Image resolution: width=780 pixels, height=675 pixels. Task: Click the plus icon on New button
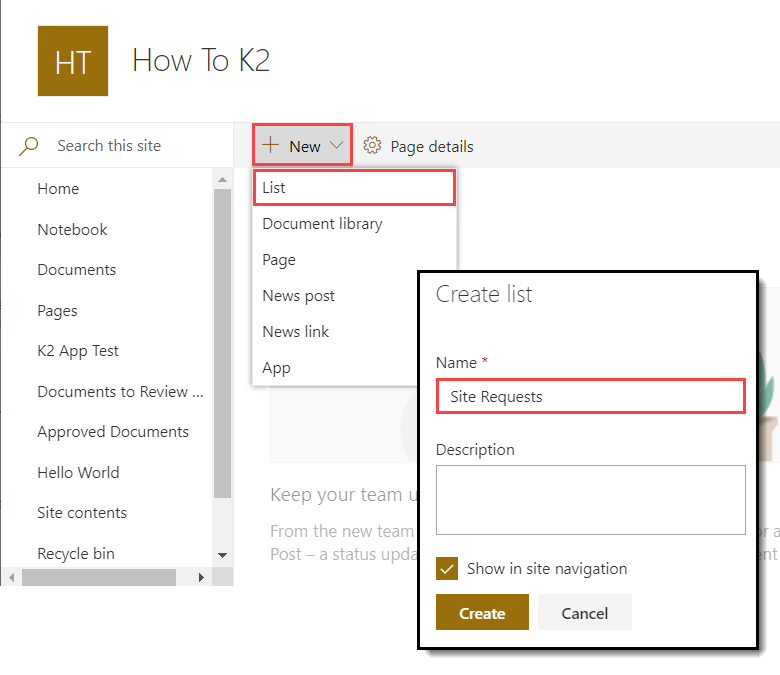click(270, 145)
